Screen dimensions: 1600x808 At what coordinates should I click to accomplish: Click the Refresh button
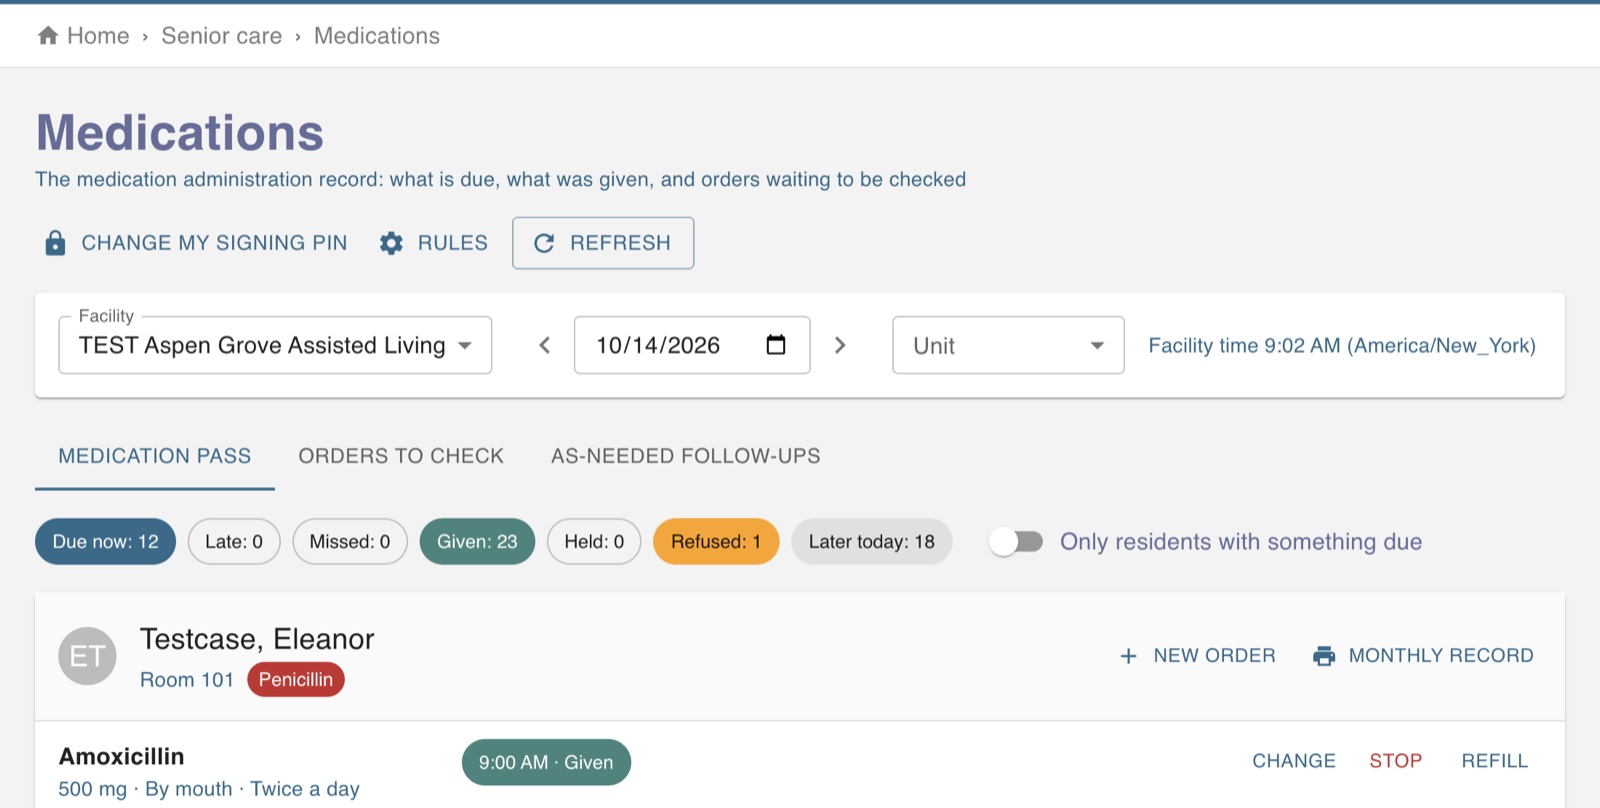click(603, 243)
